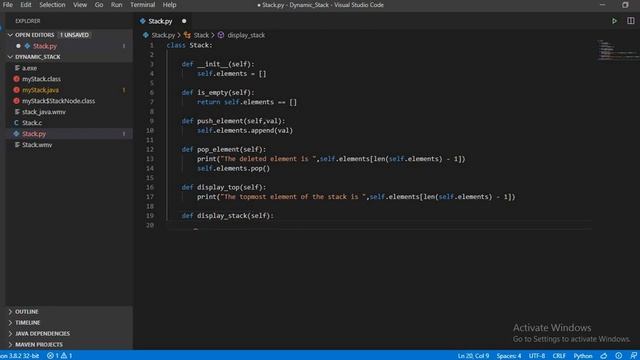Expand the Timeline section
This screenshot has height=360, width=640.
click(10, 322)
